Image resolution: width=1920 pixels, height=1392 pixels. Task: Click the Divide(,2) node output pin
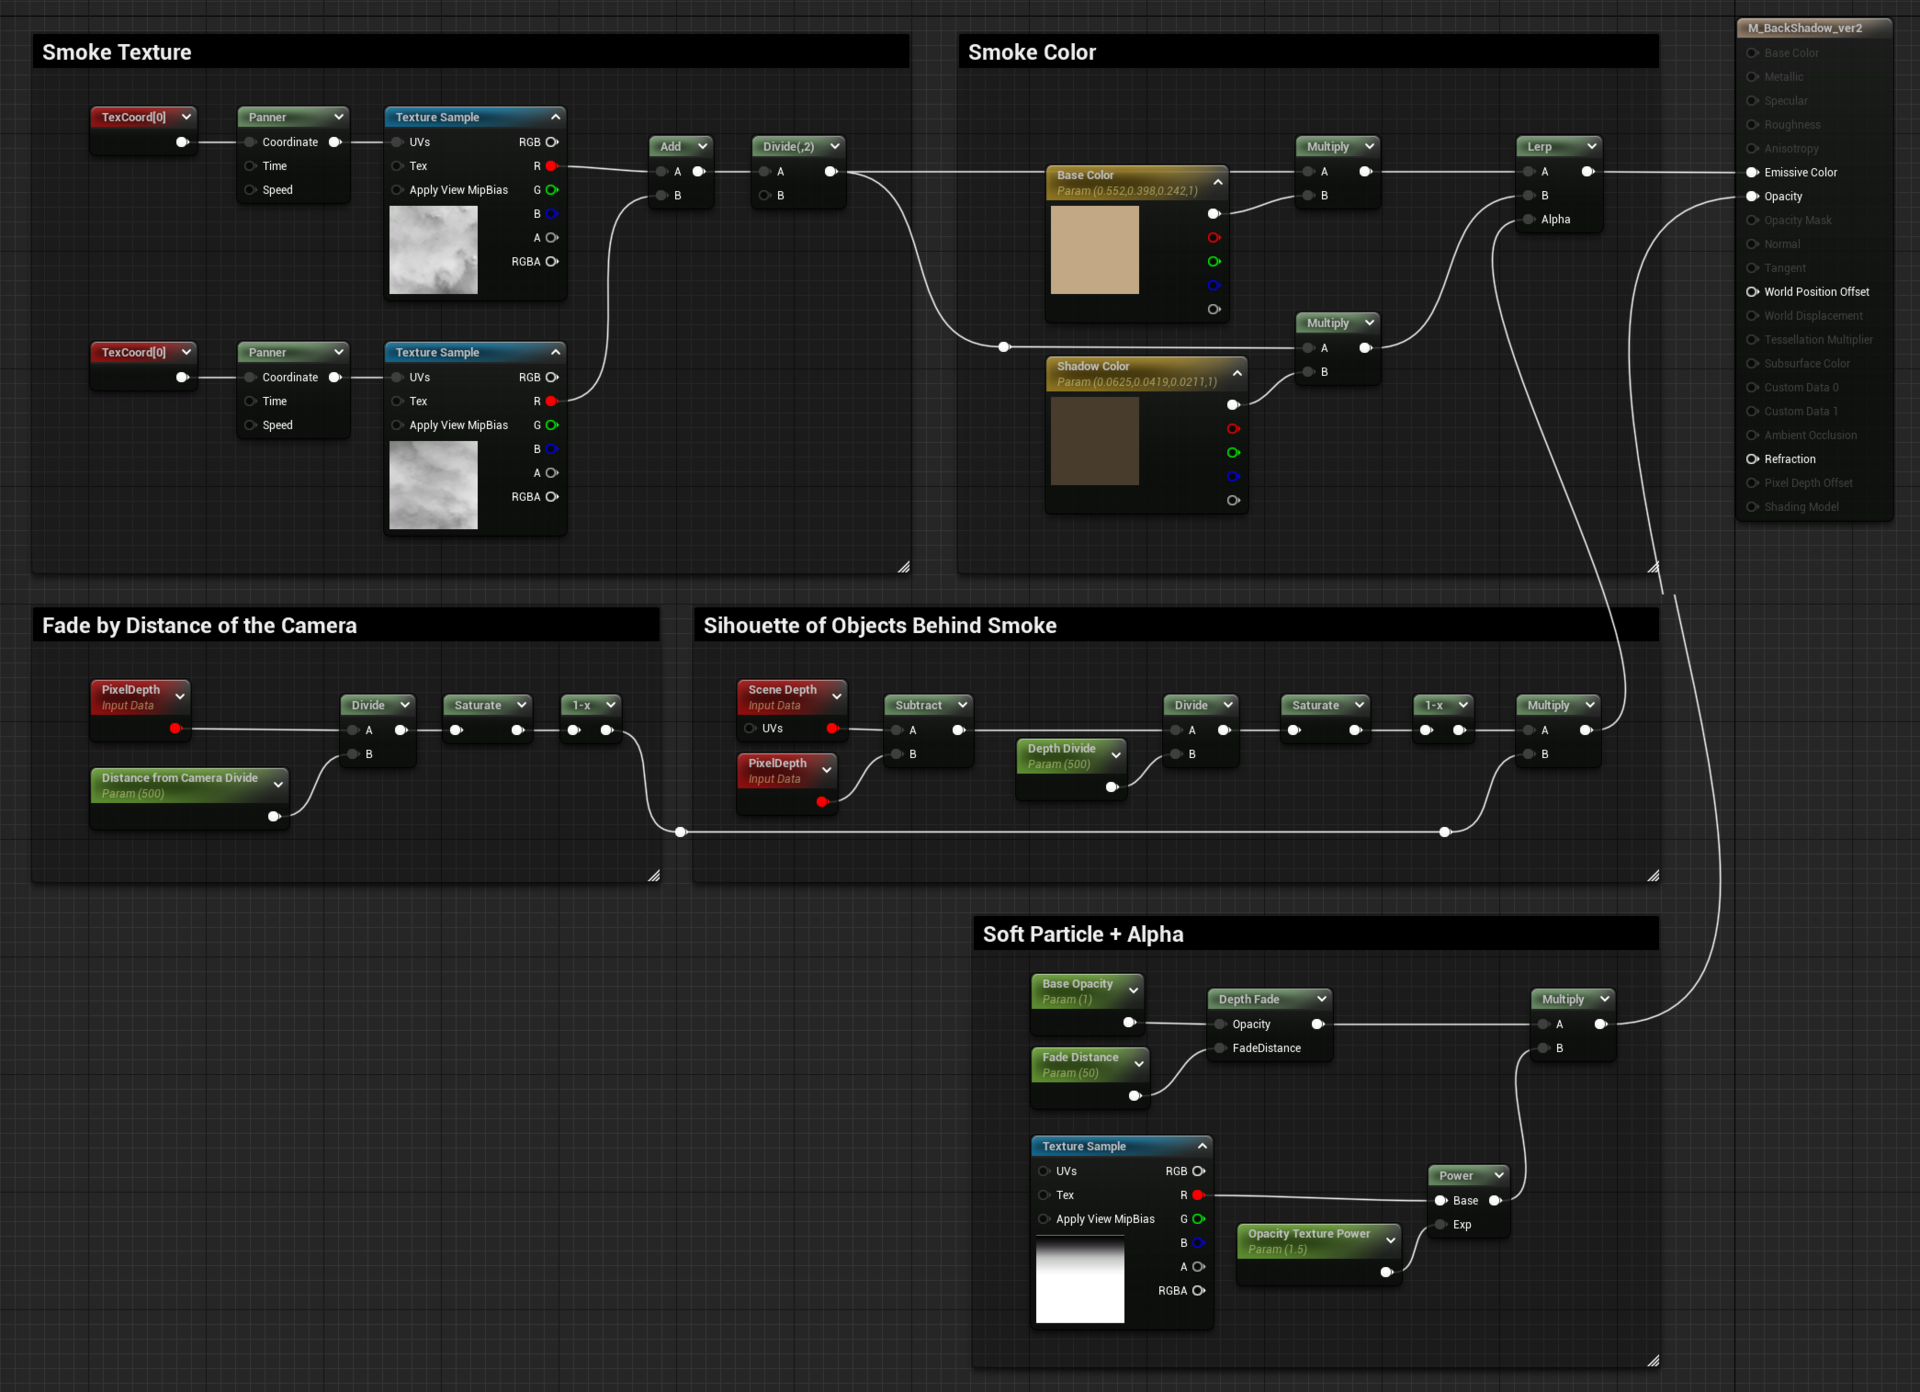pyautogui.click(x=830, y=172)
